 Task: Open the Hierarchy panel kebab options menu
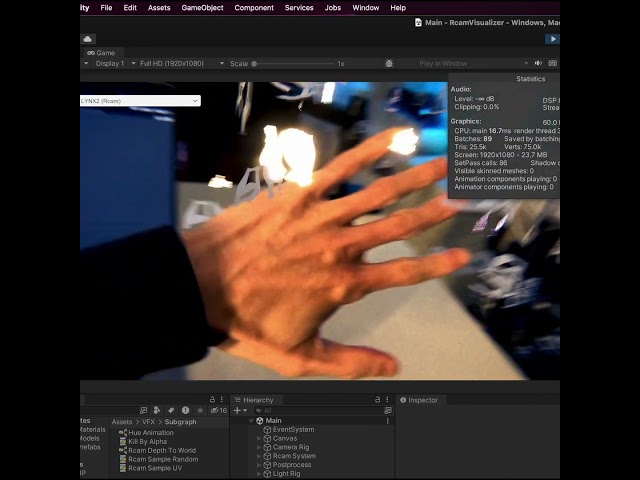(x=387, y=400)
